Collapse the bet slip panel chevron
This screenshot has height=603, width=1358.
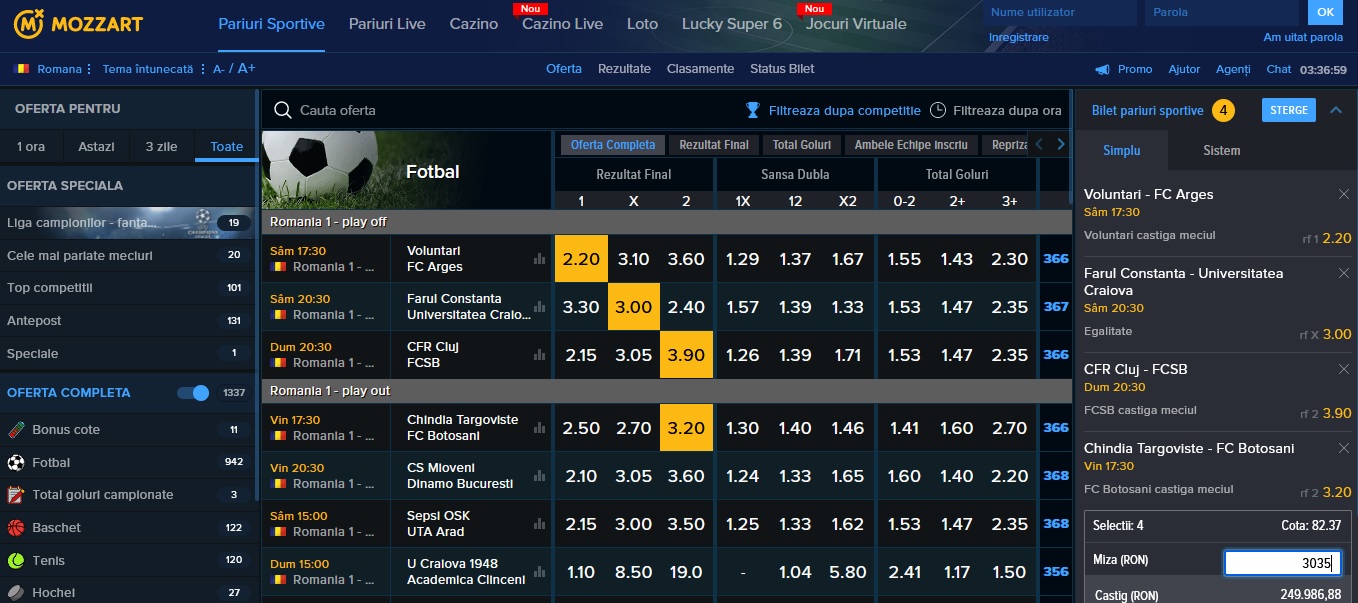(1336, 110)
